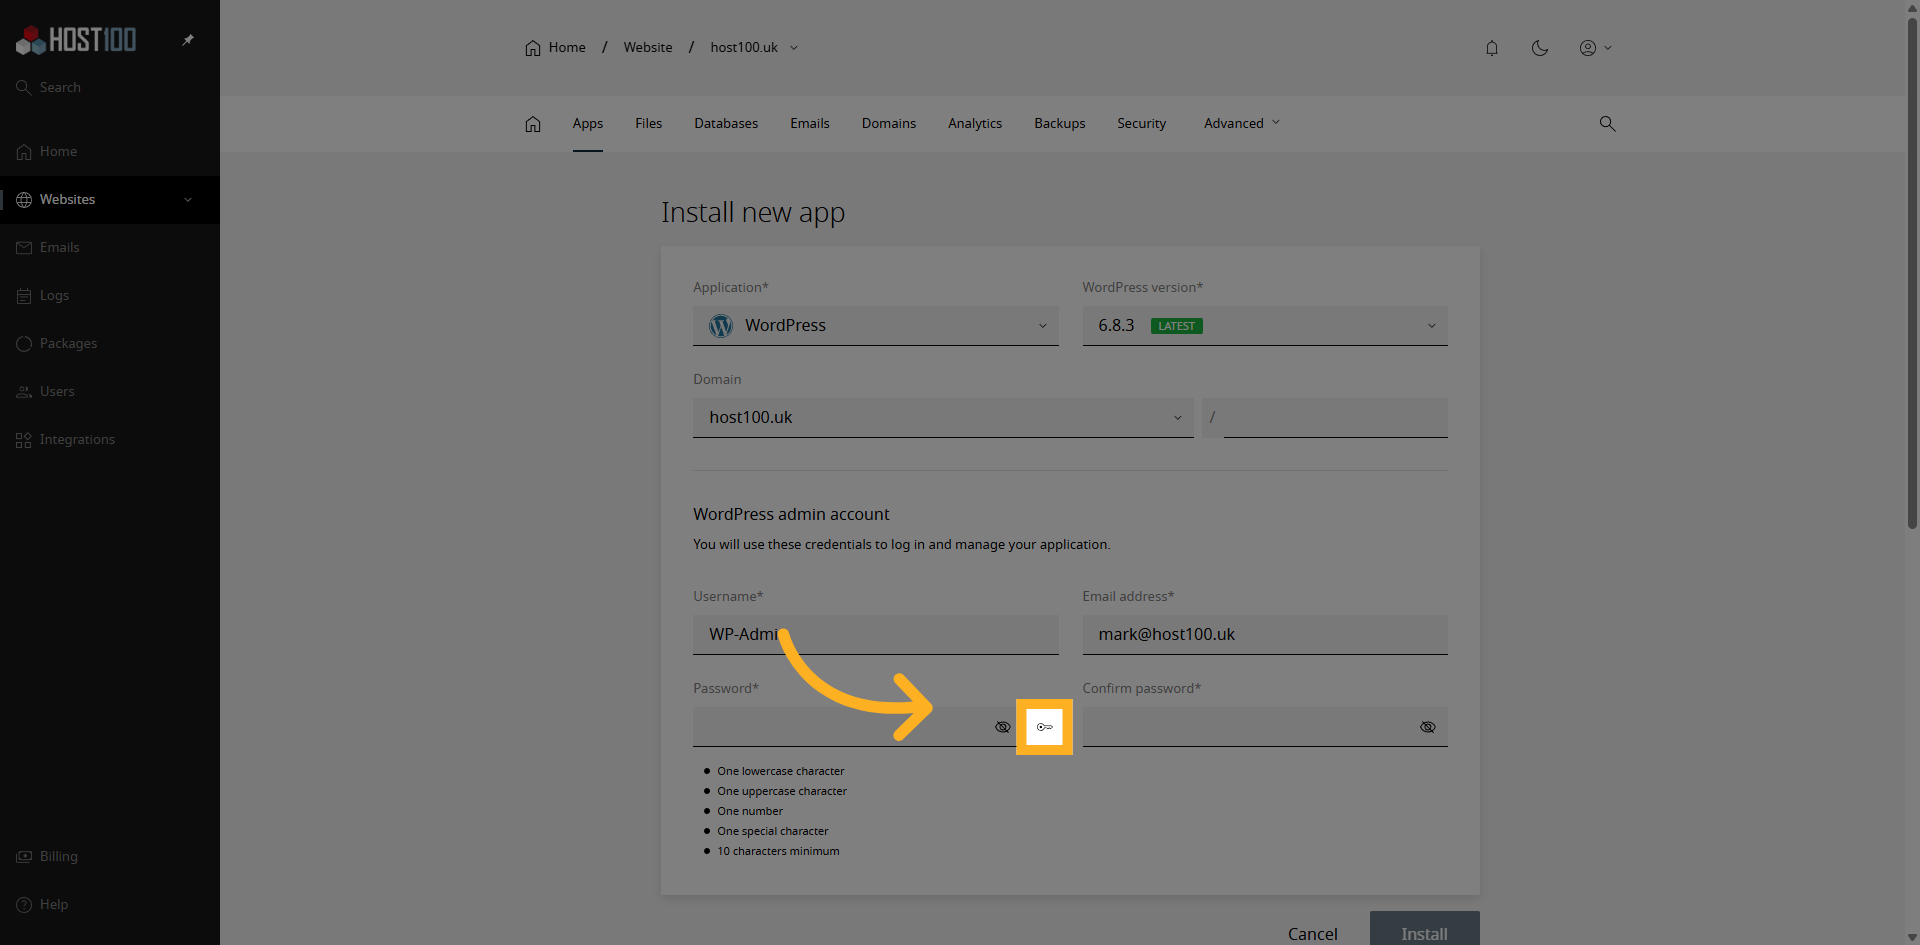1920x945 pixels.
Task: Toggle dark mode moon icon
Action: [x=1540, y=48]
